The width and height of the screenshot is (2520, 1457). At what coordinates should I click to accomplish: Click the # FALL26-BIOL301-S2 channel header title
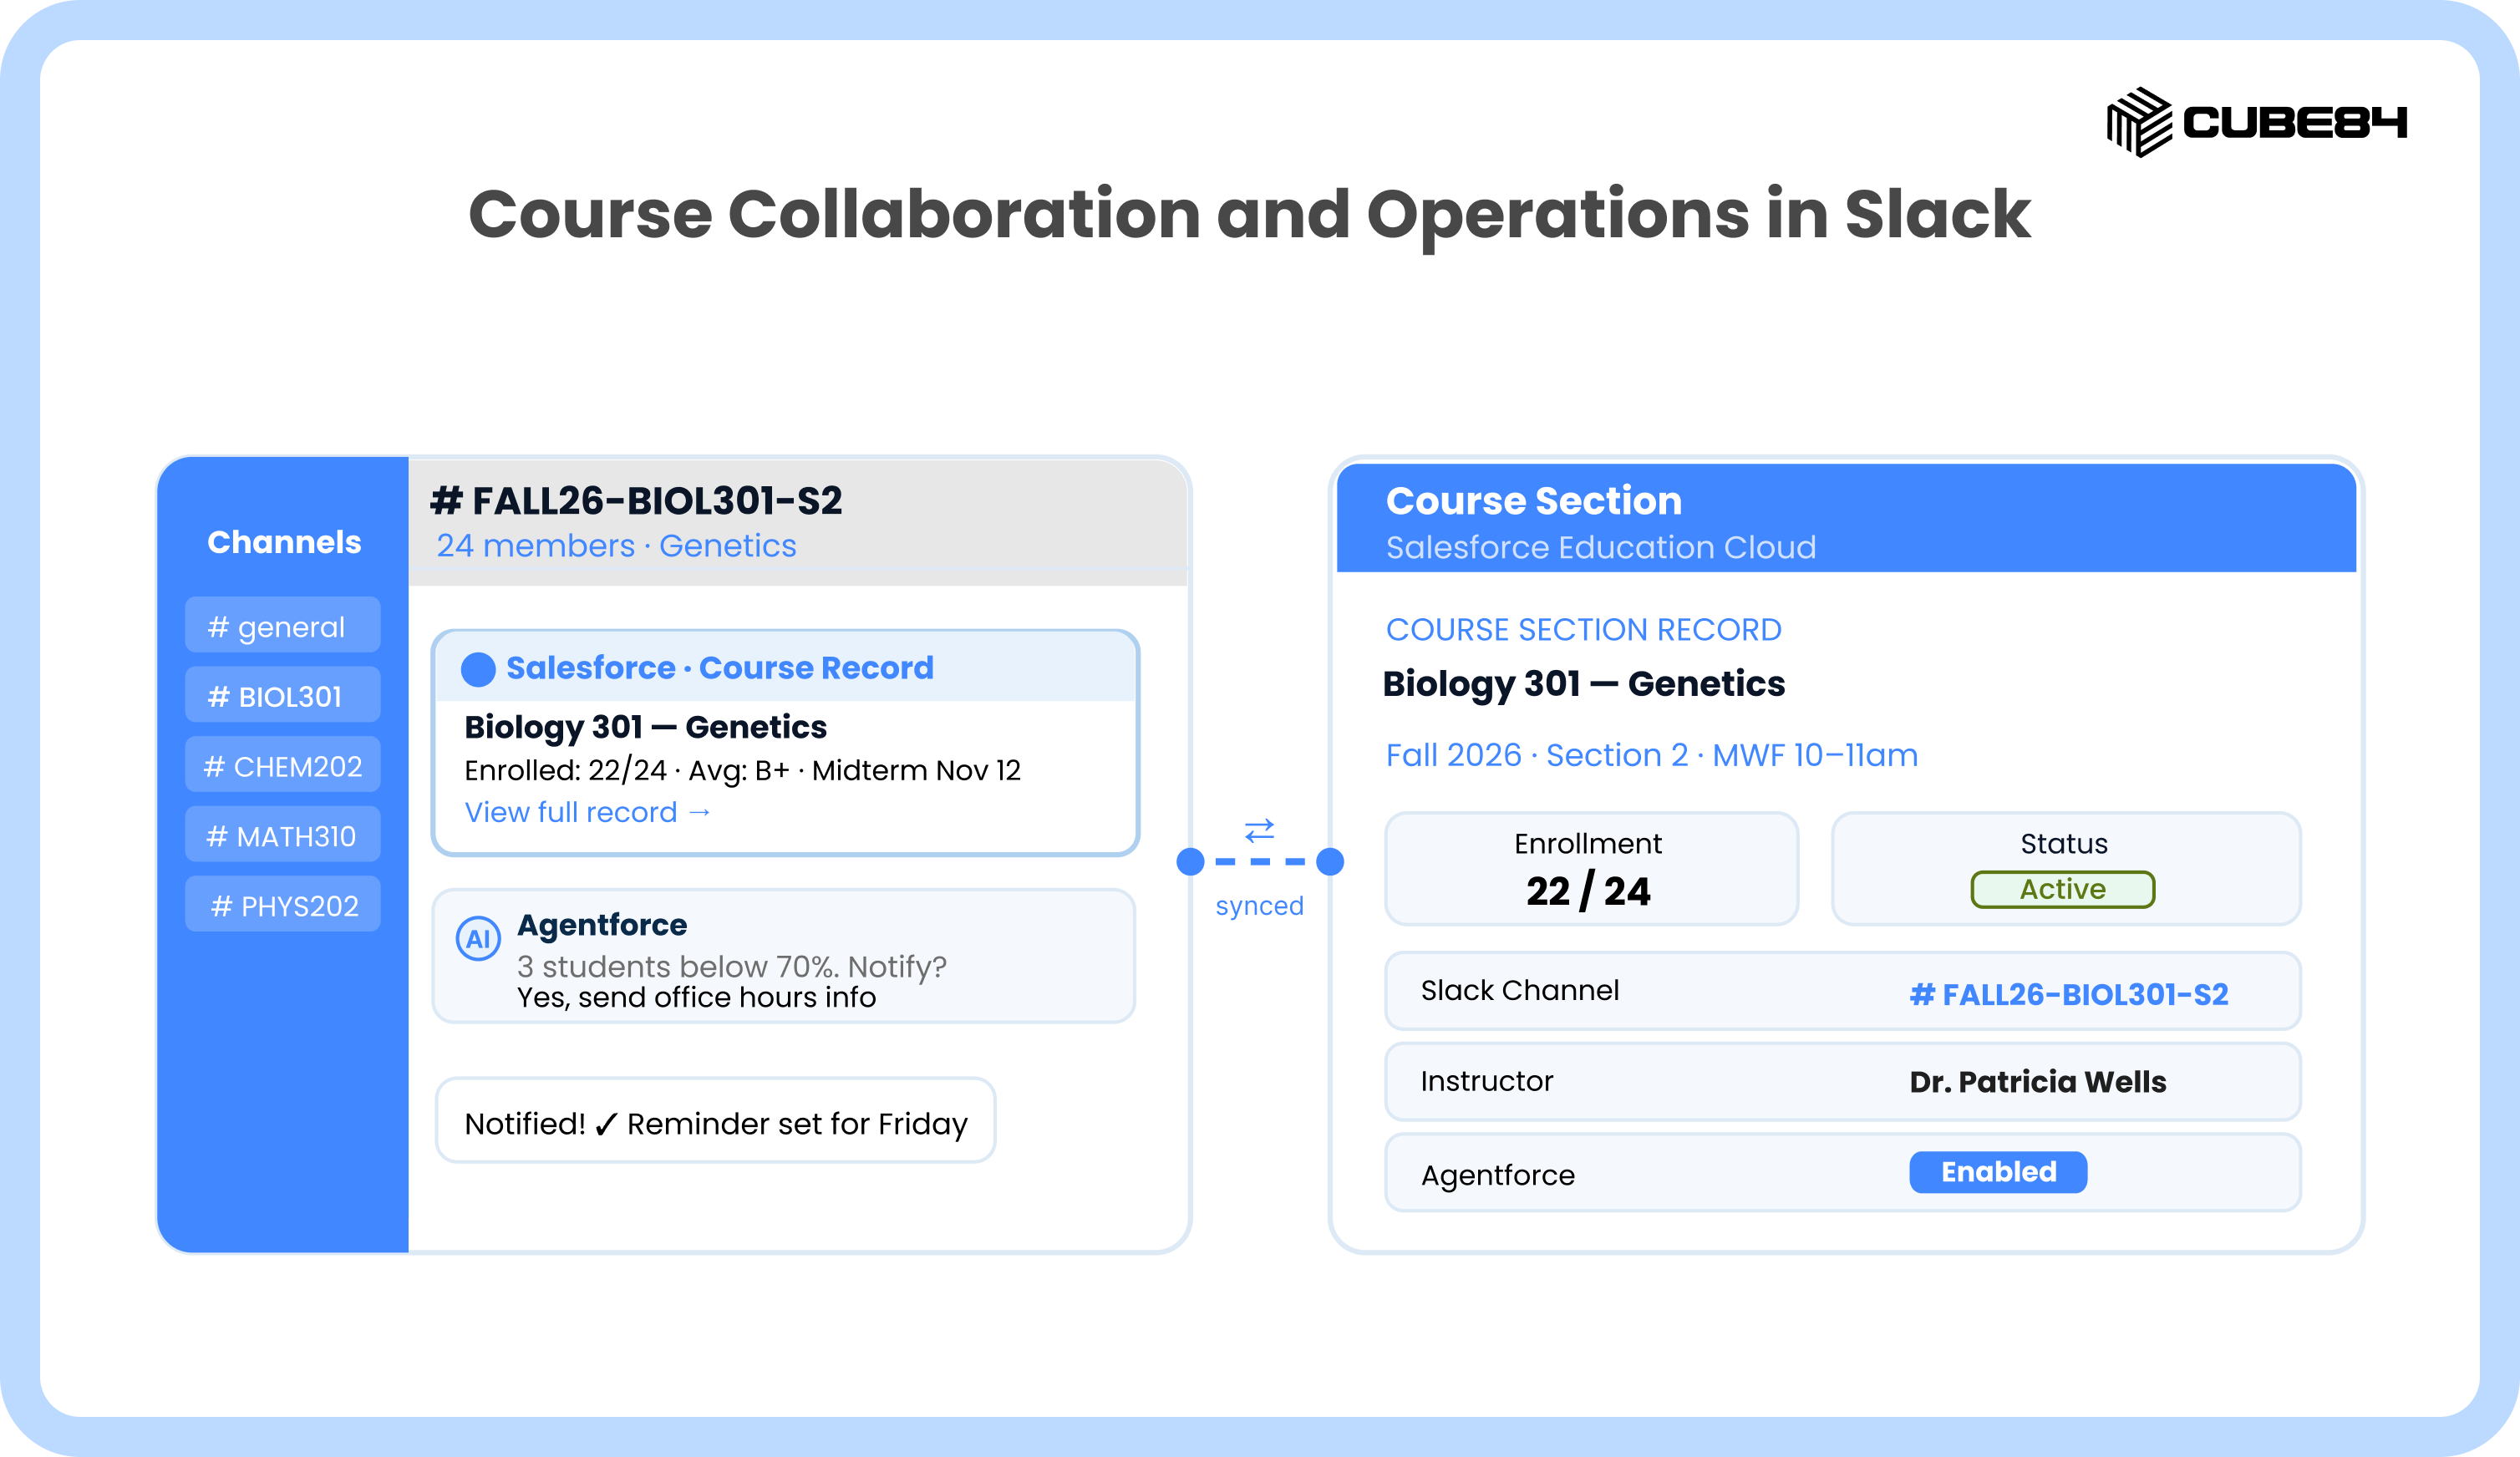636,501
